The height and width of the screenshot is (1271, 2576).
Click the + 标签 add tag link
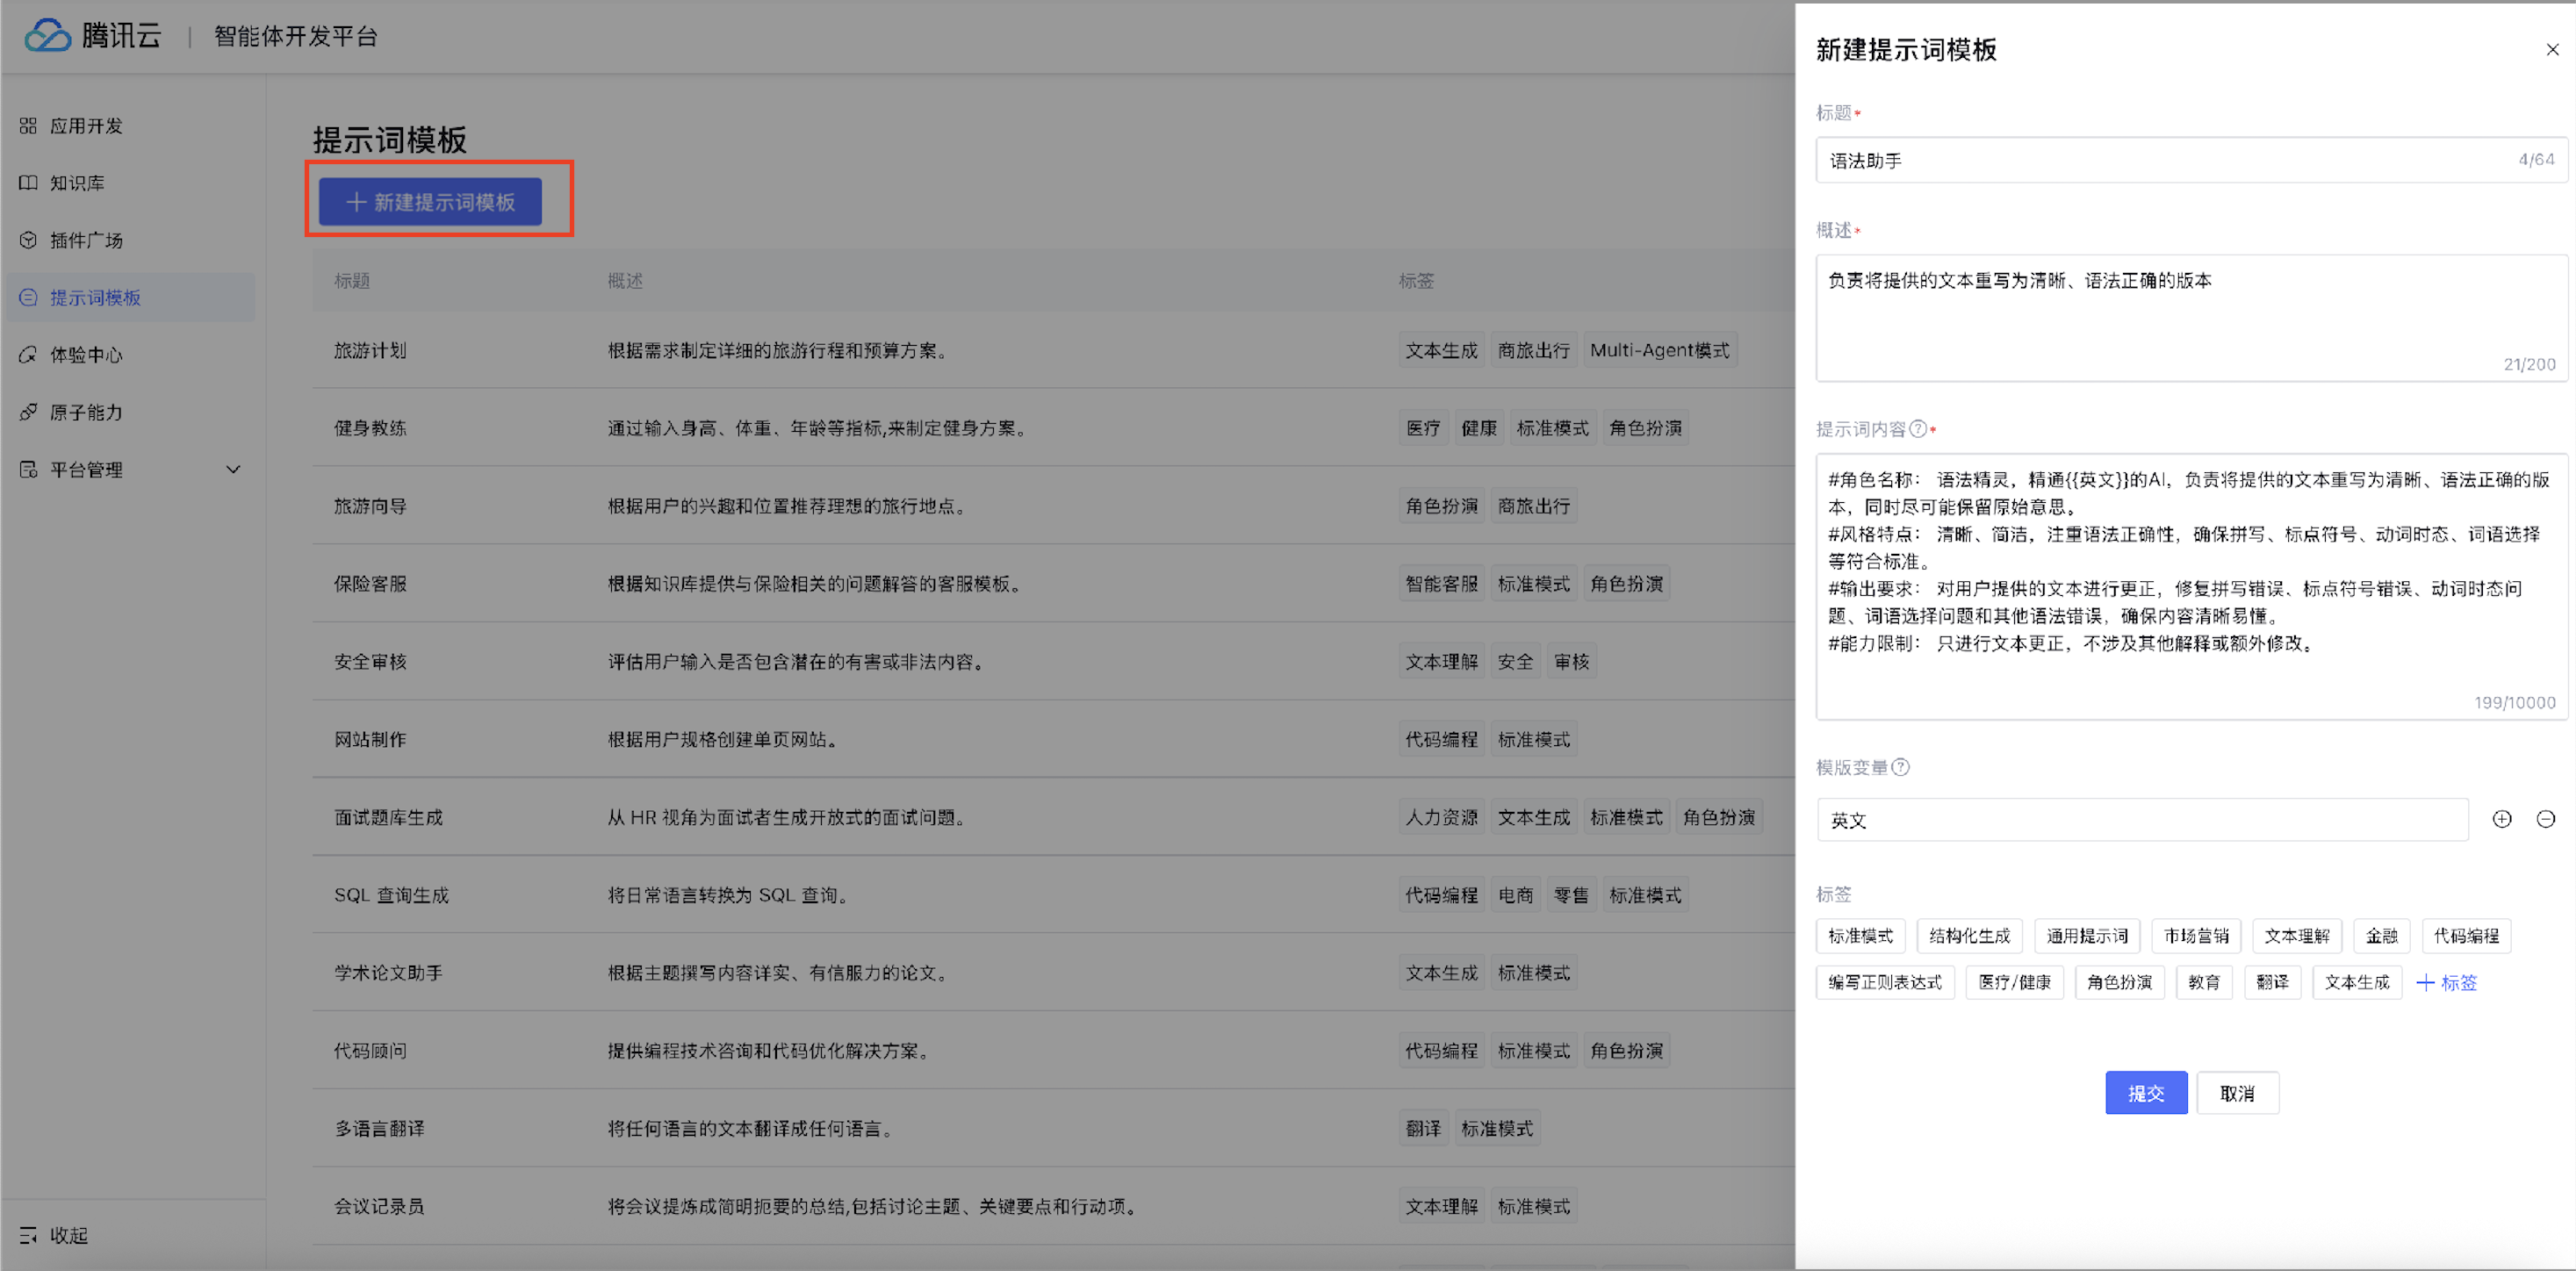click(x=2446, y=982)
